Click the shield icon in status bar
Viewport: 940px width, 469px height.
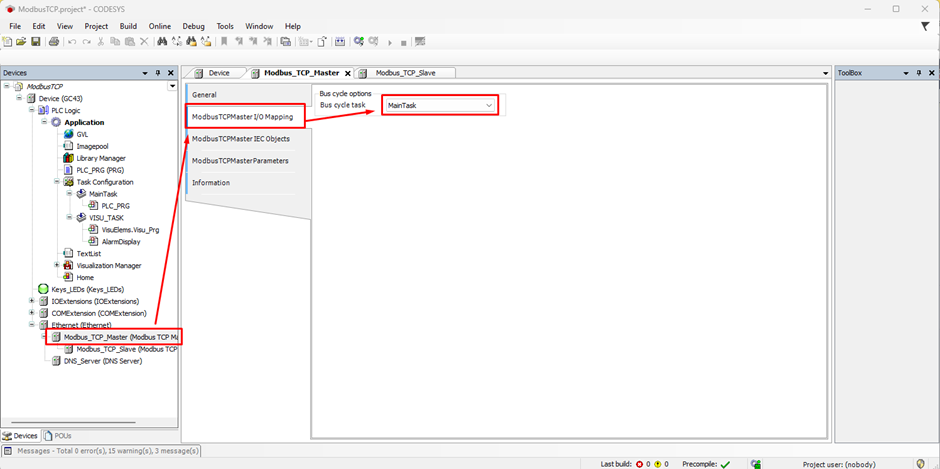(920, 464)
